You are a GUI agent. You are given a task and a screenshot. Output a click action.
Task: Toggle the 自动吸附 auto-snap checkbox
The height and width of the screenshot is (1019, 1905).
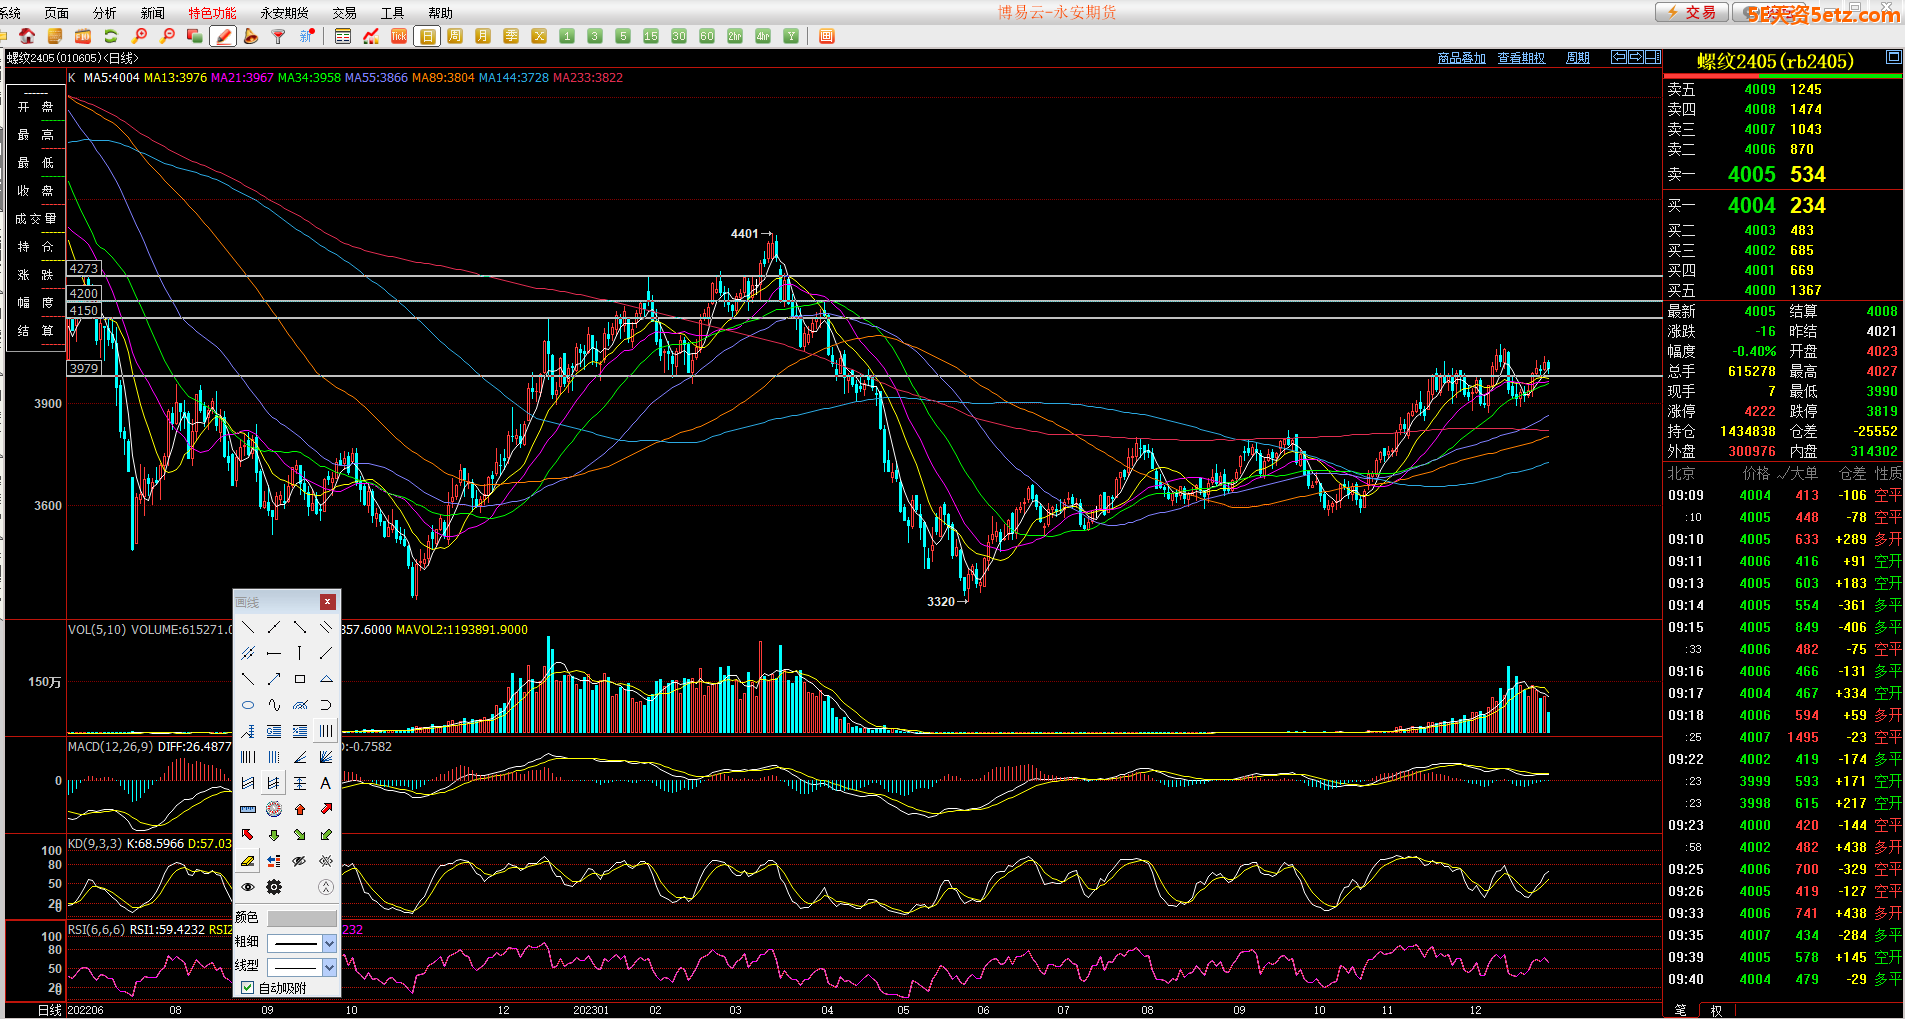247,988
